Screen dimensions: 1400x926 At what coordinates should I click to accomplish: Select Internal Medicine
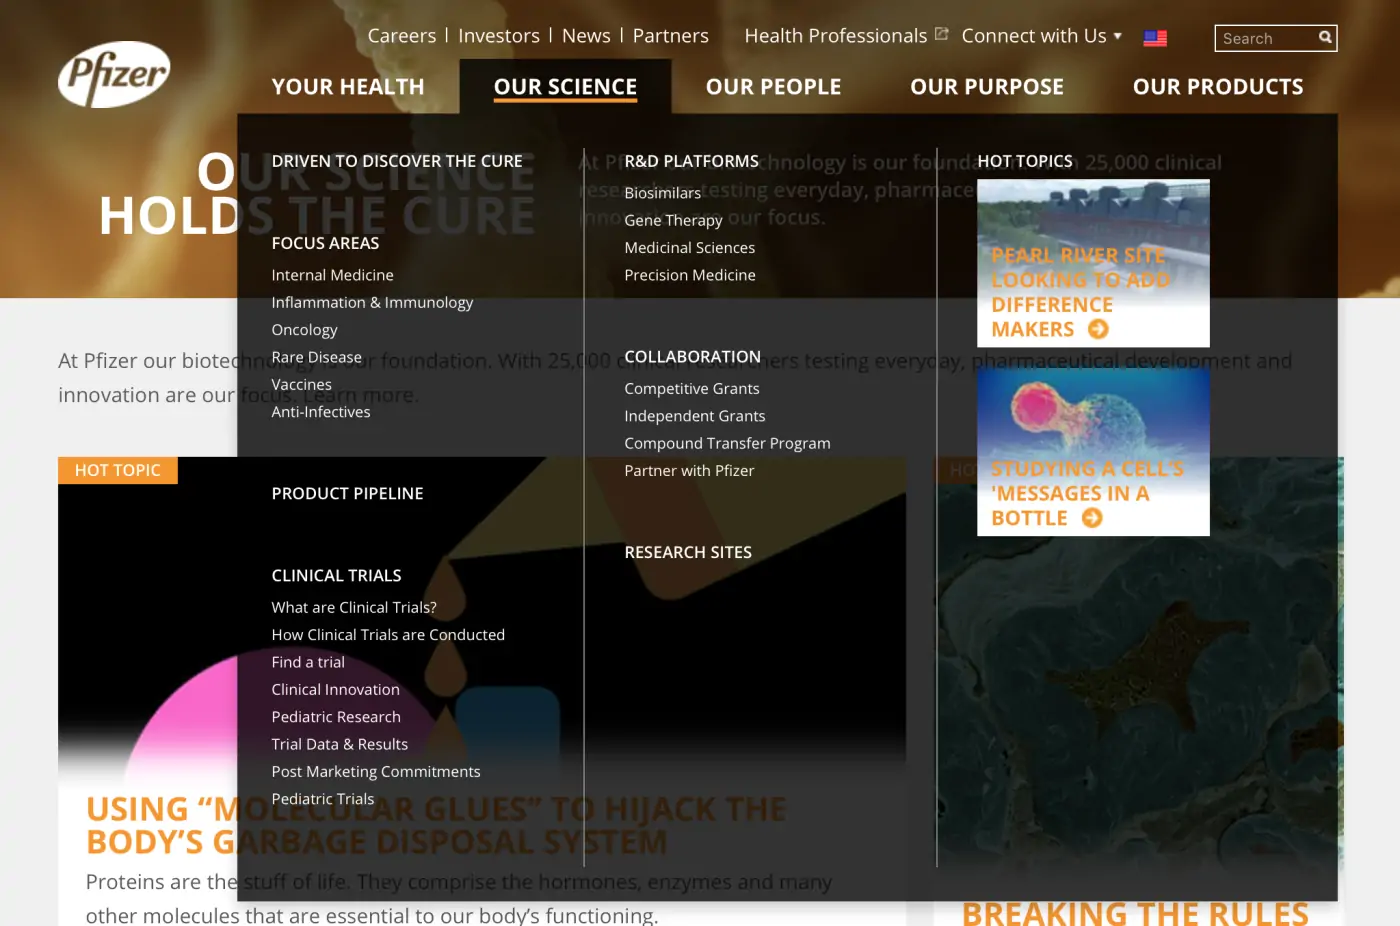[x=332, y=275]
